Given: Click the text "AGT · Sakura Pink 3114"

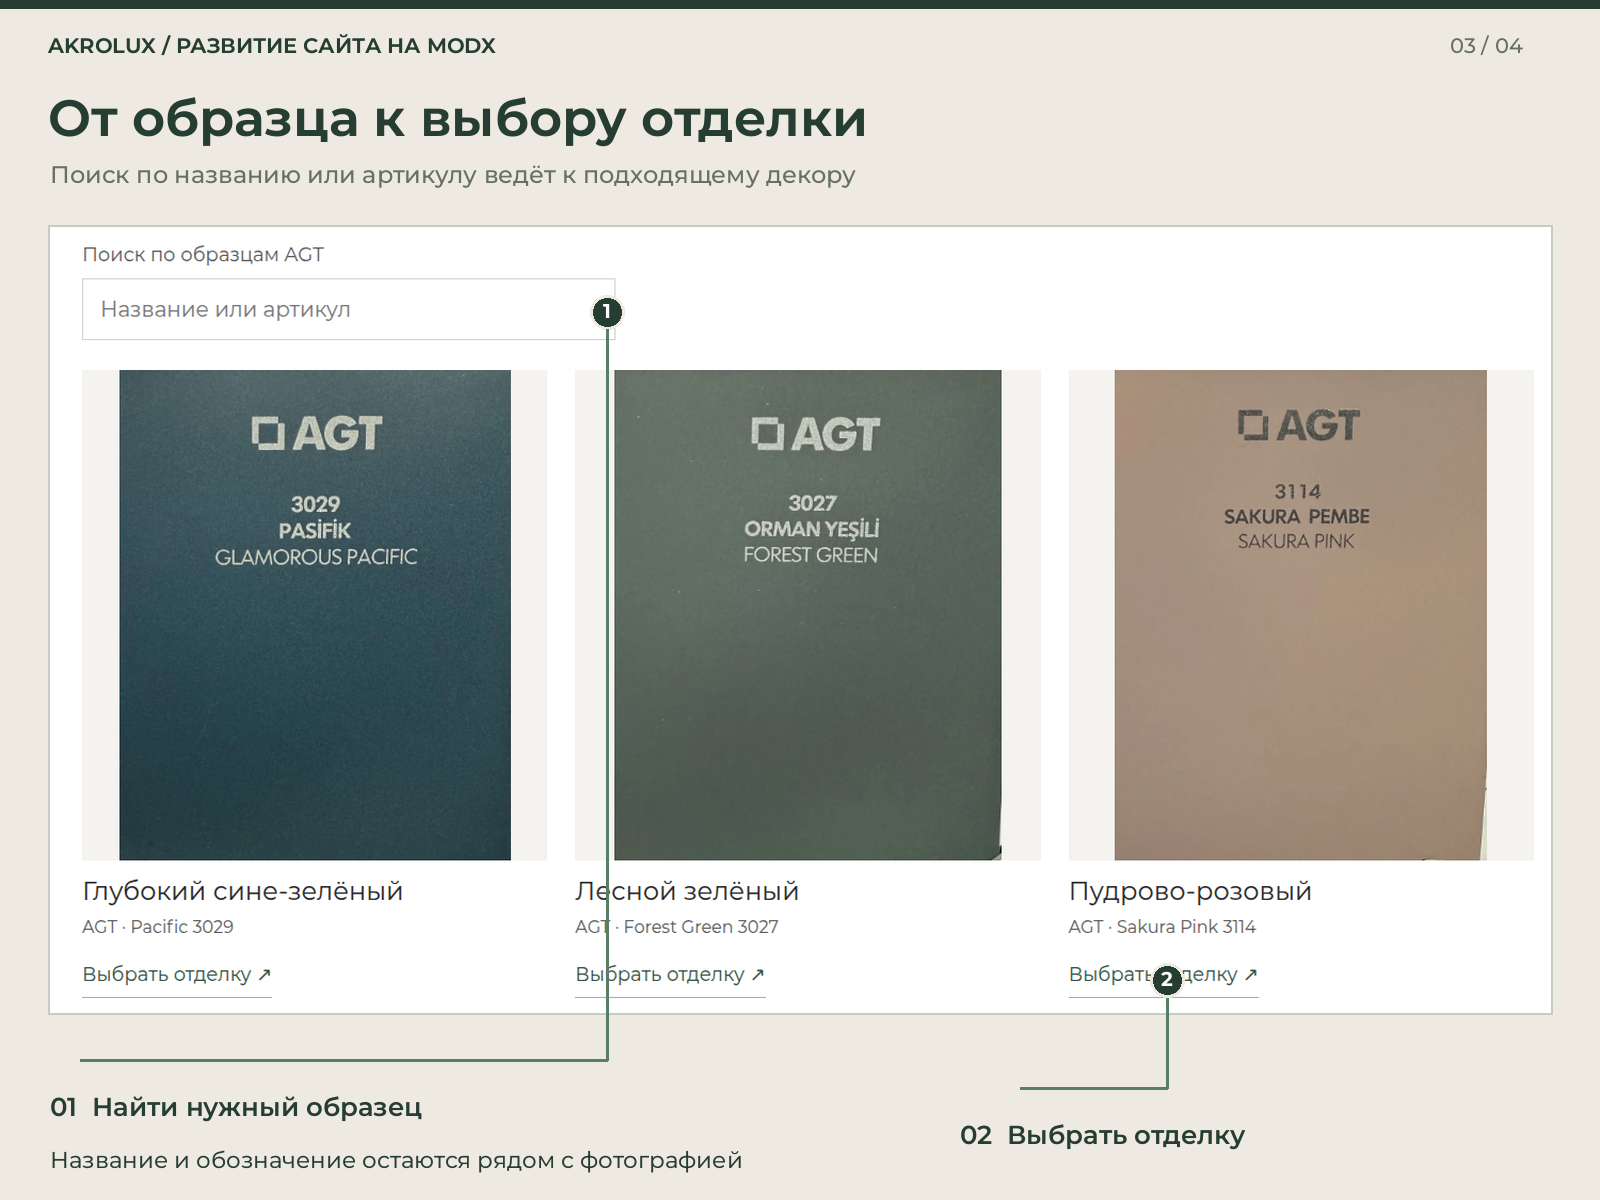Looking at the screenshot, I should (1162, 927).
